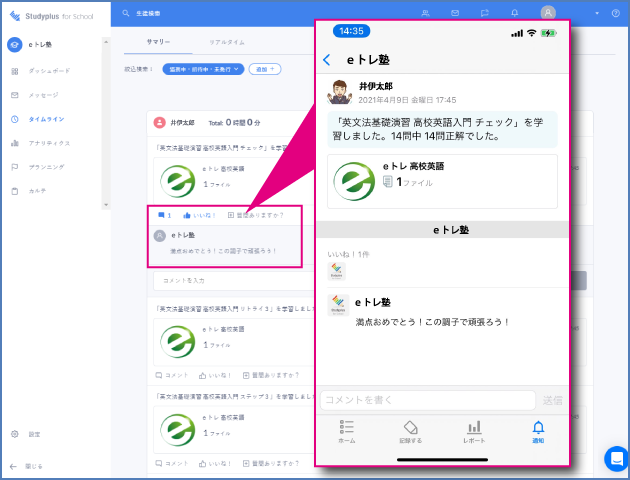630x480 pixels.
Task: Open the eトレ塾 school avatar icon in the sidebar
Action: [15, 45]
